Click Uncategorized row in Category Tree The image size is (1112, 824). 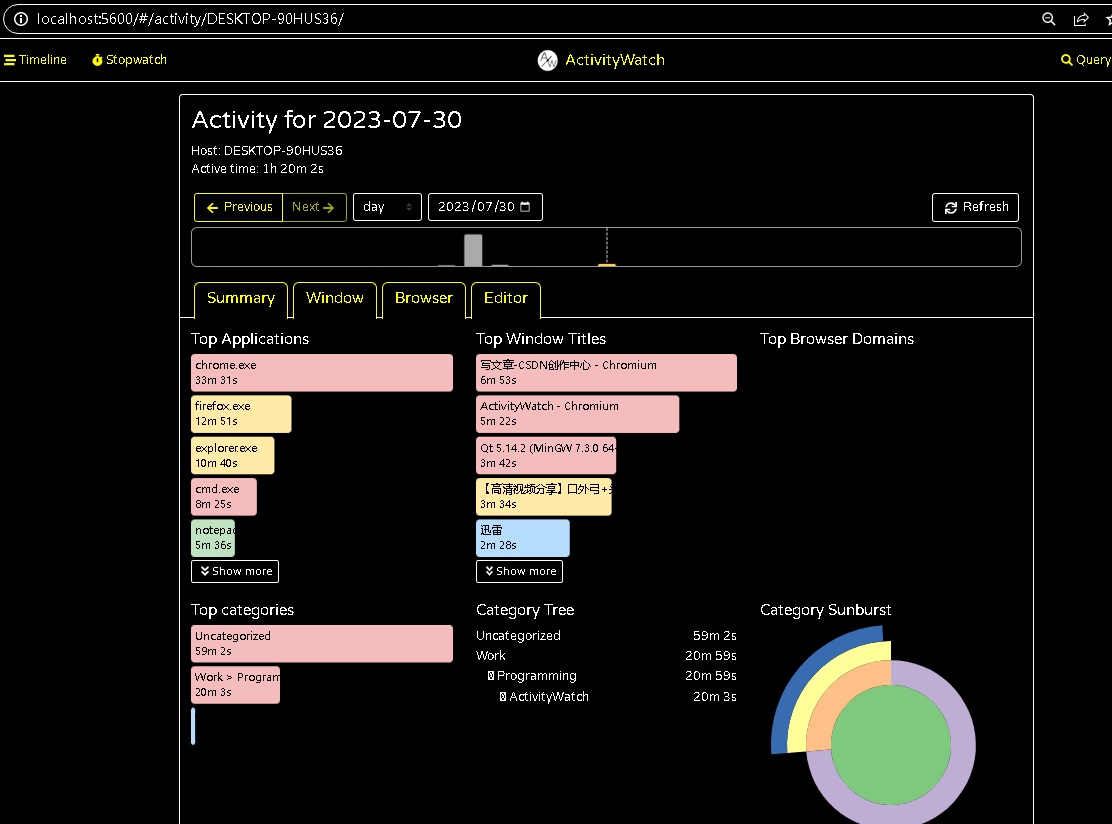(606, 636)
